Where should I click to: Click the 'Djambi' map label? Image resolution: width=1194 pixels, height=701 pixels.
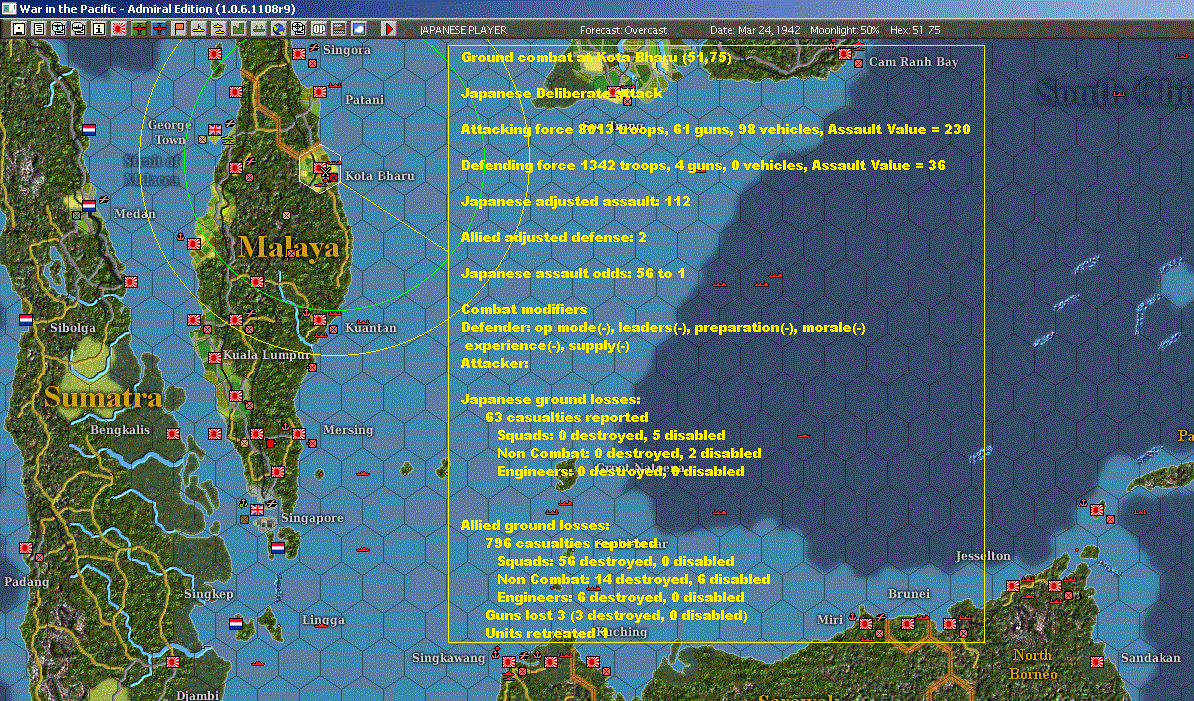(x=197, y=695)
